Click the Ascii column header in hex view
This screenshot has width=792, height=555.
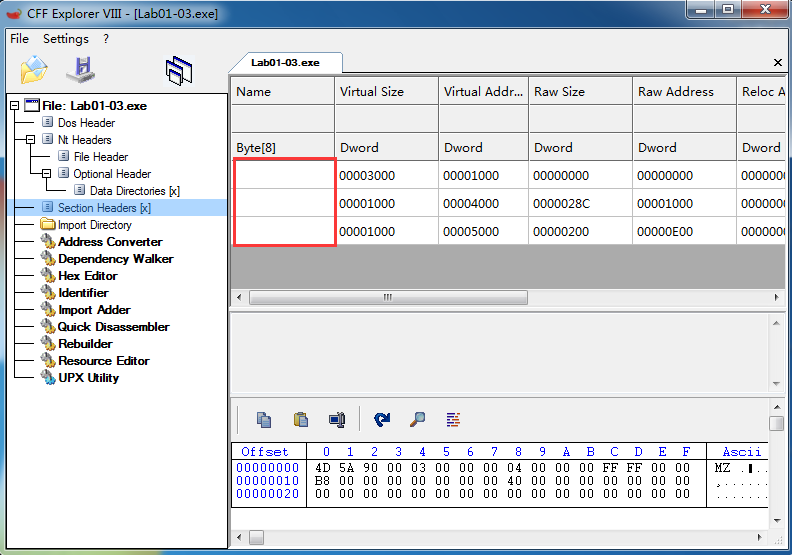point(741,451)
